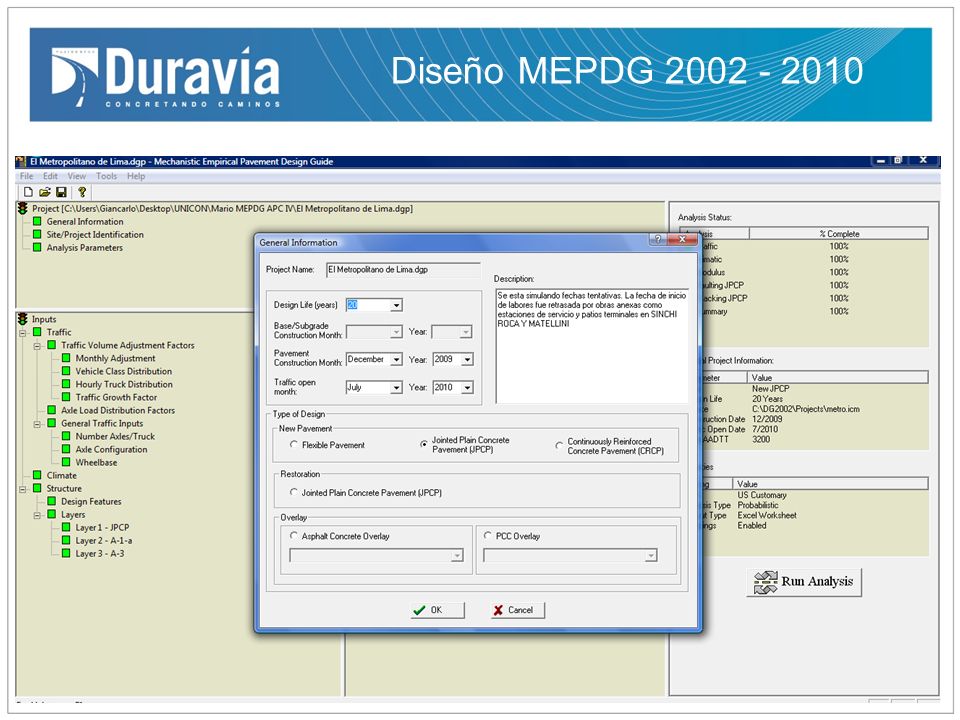Click green status icon beside Climate
960x720 pixels.
tap(37, 475)
